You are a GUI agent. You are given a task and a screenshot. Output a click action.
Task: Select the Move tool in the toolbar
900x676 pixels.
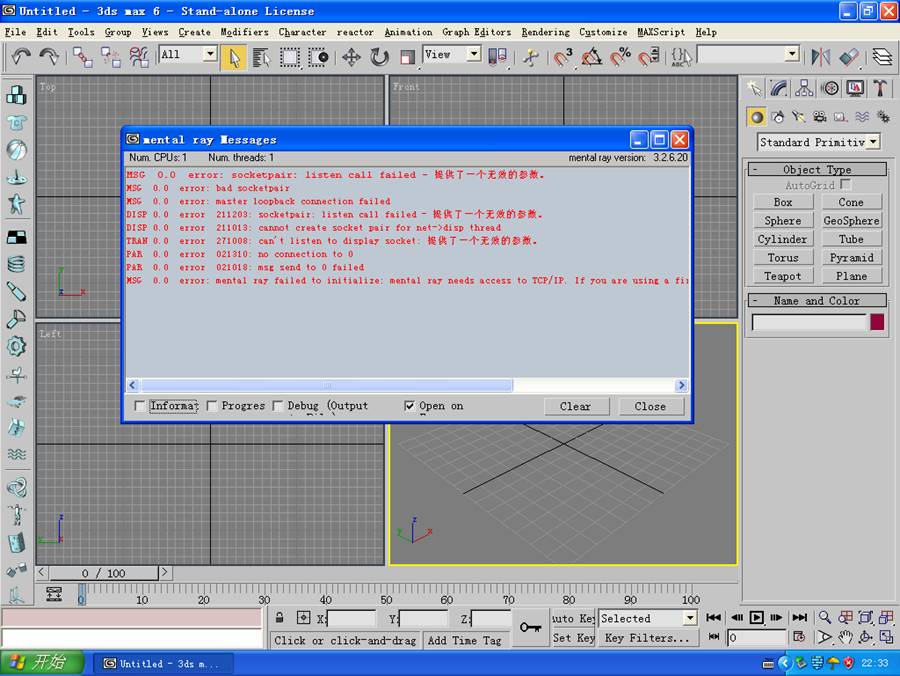(x=351, y=57)
